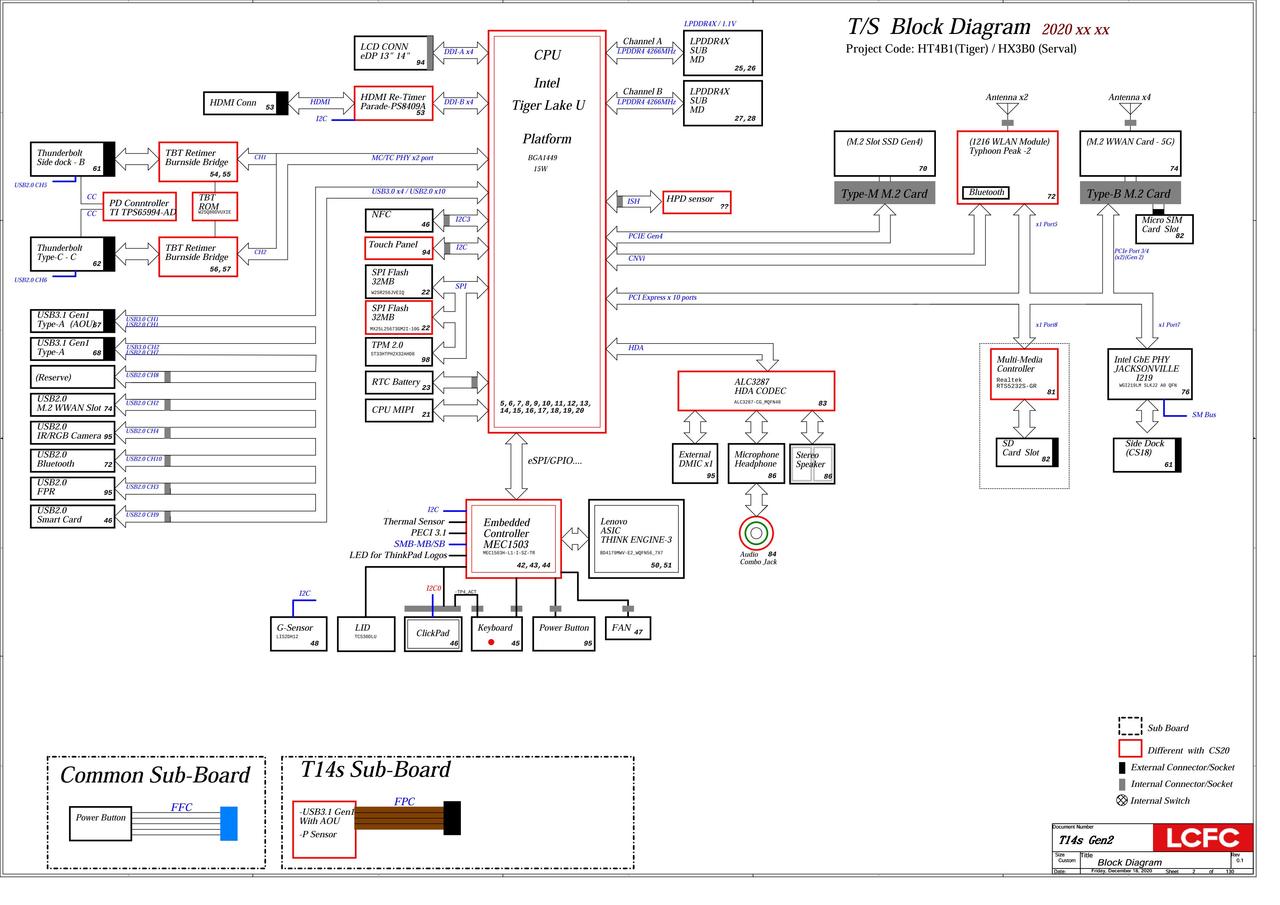Click USB3.1 Gen1 Type-A (AOU) block
This screenshot has width=1280, height=905.
click(73, 321)
